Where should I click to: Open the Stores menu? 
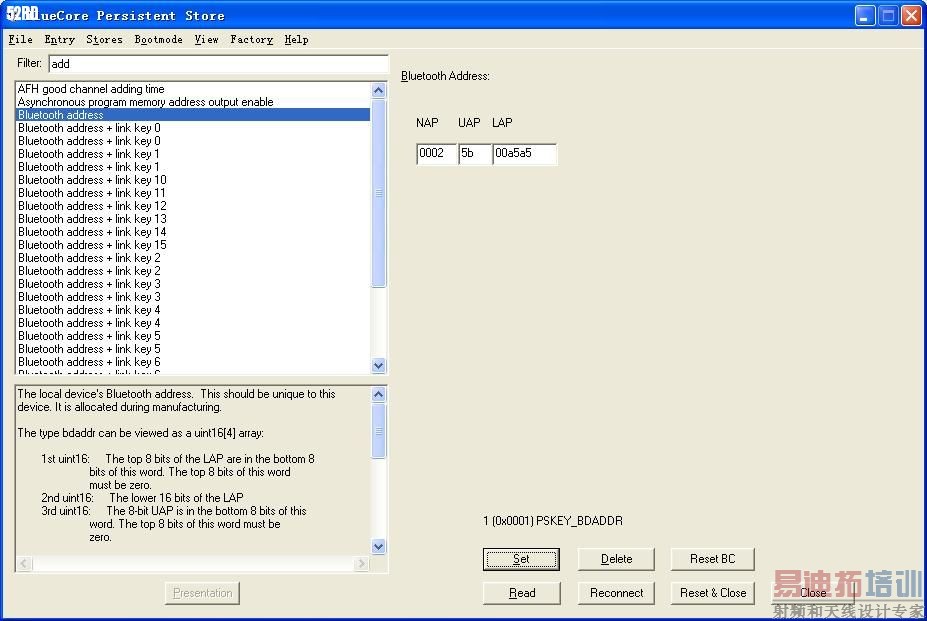tap(105, 40)
